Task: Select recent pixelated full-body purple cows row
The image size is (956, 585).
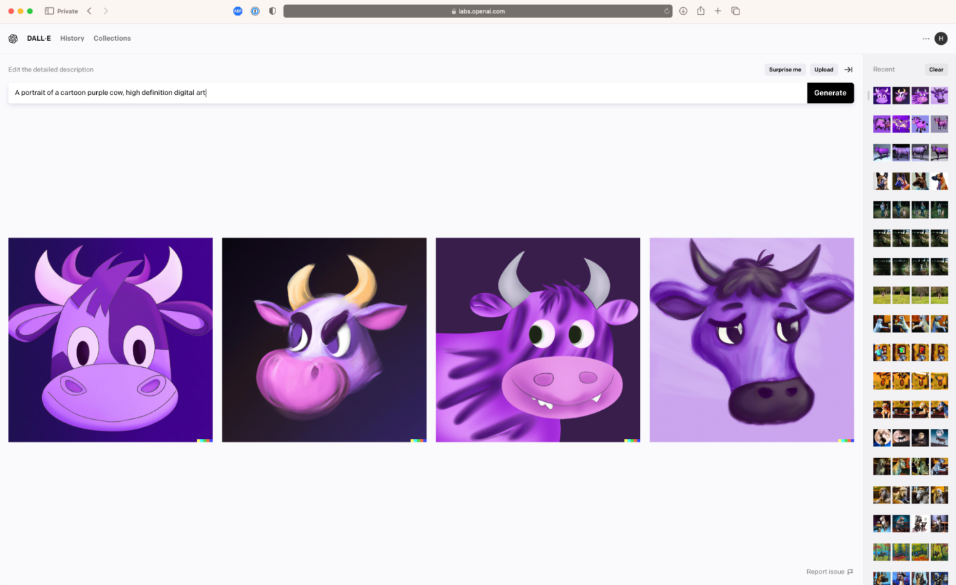Action: (x=910, y=124)
